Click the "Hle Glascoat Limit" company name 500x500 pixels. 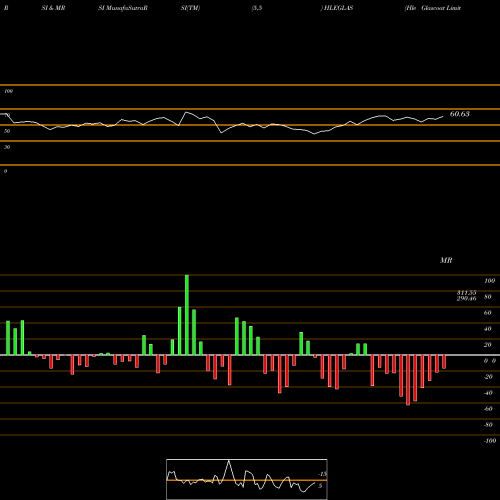coord(433,8)
